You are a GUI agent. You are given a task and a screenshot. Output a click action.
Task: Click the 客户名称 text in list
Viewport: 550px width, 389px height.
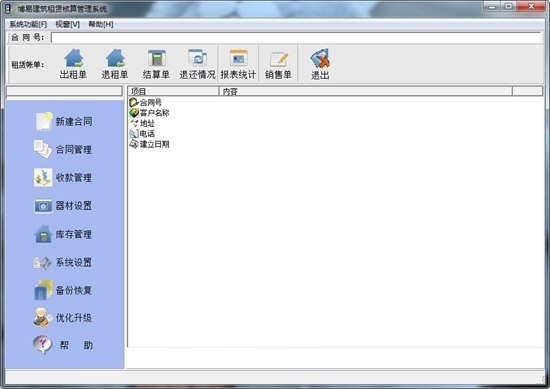pos(154,113)
